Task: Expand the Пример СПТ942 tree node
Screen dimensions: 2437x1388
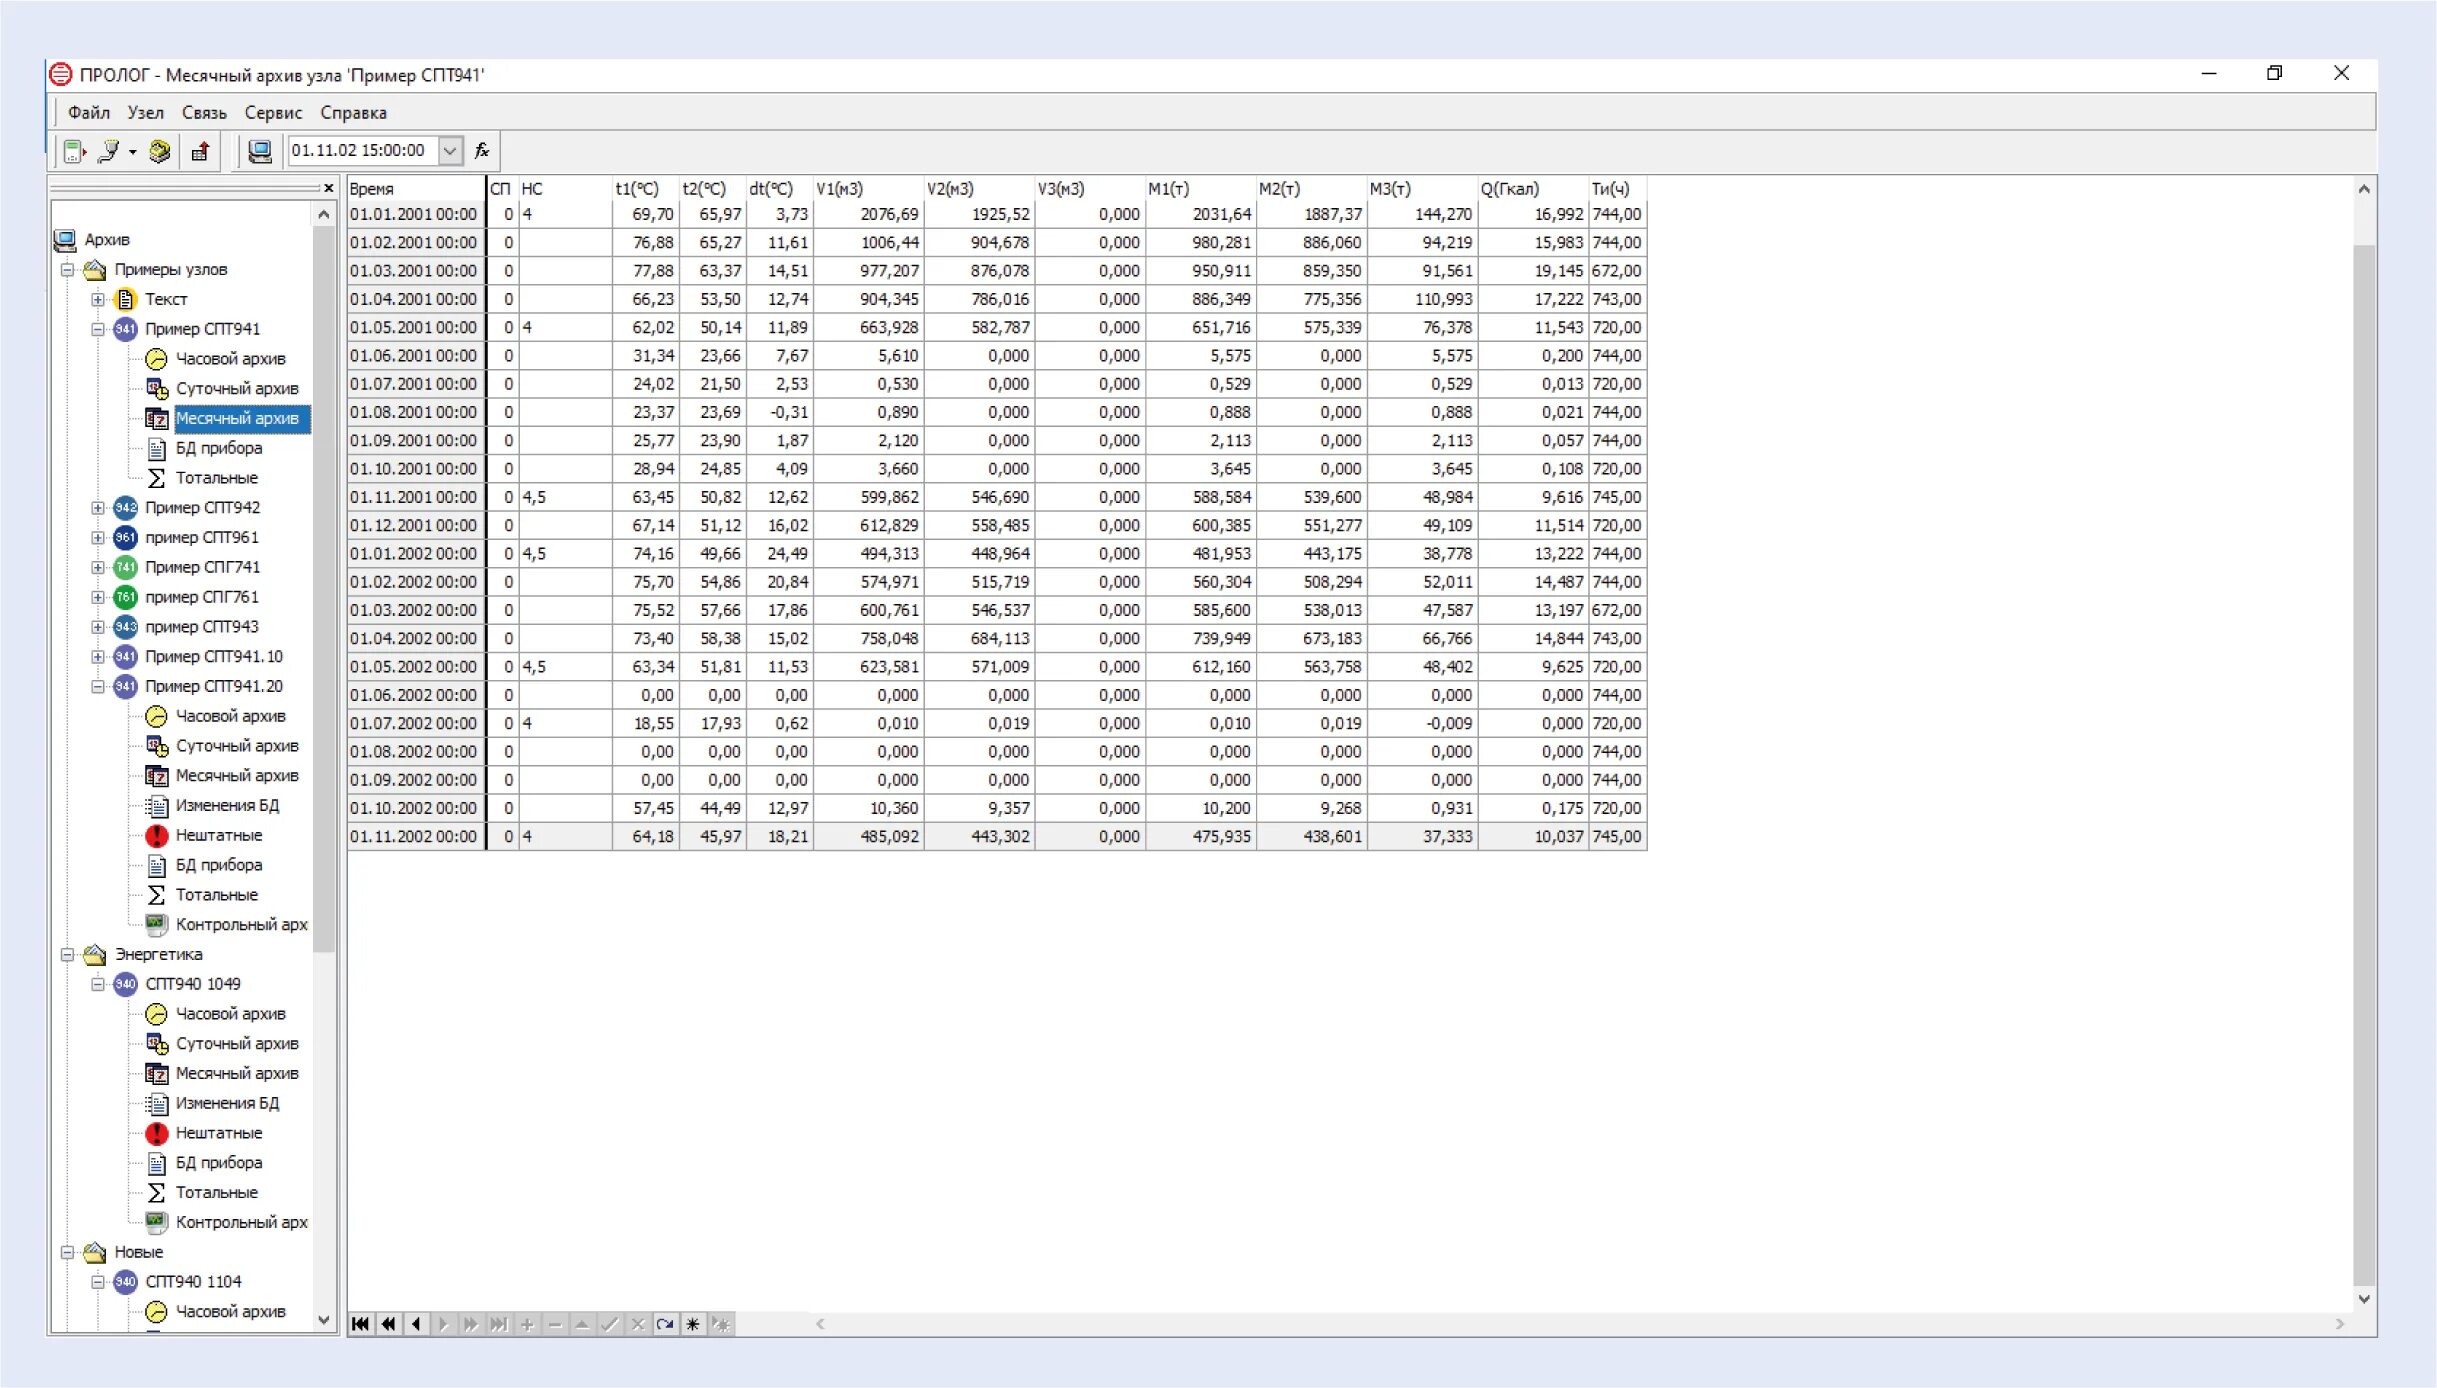Action: pos(97,508)
